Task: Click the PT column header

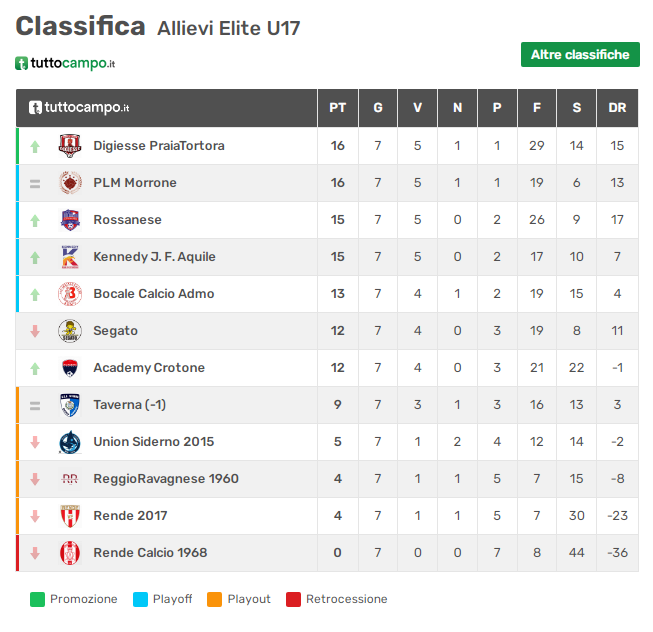Action: 338,108
